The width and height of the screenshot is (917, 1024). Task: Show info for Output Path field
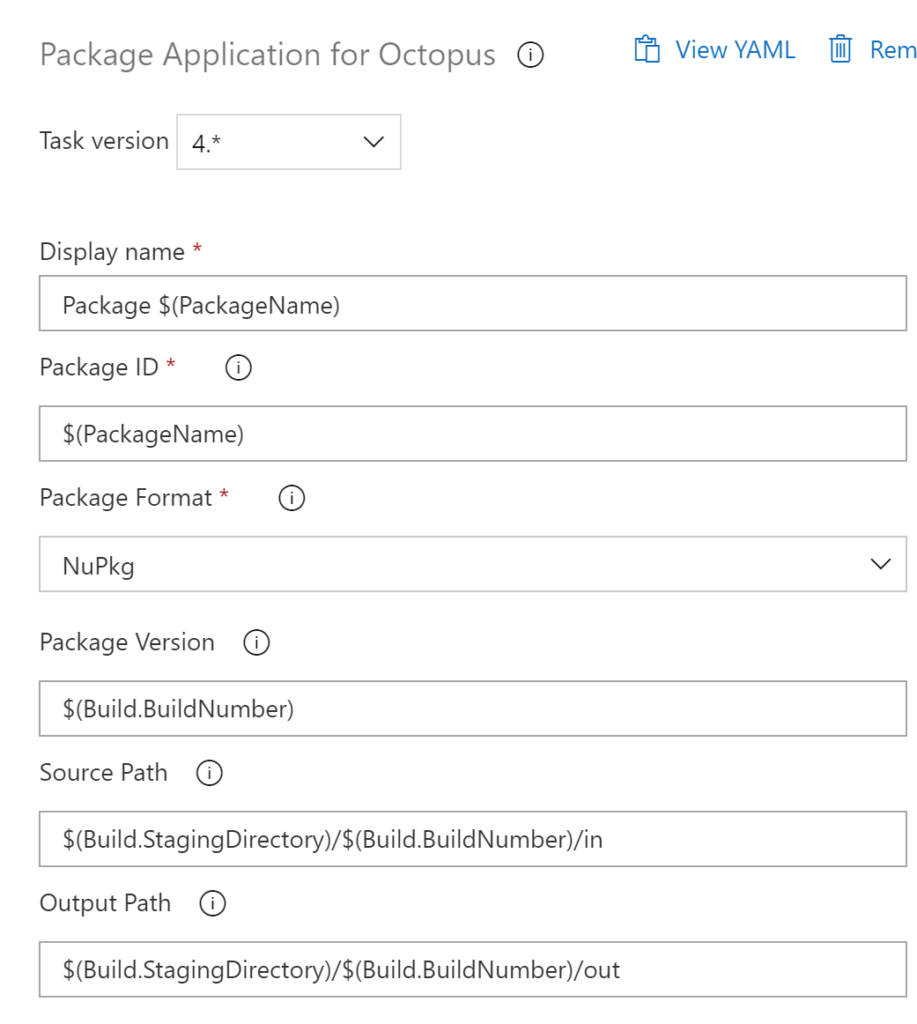[x=213, y=904]
